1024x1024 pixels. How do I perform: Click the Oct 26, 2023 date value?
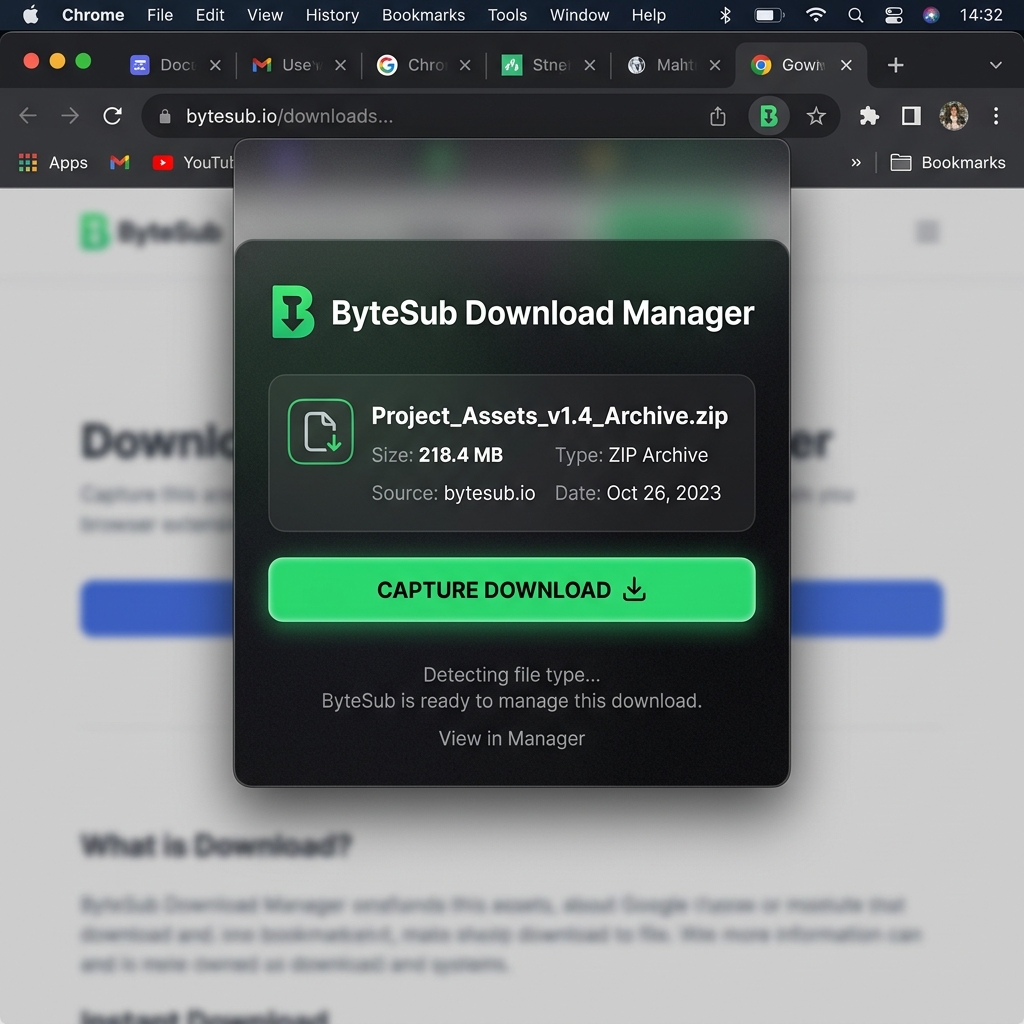[664, 493]
